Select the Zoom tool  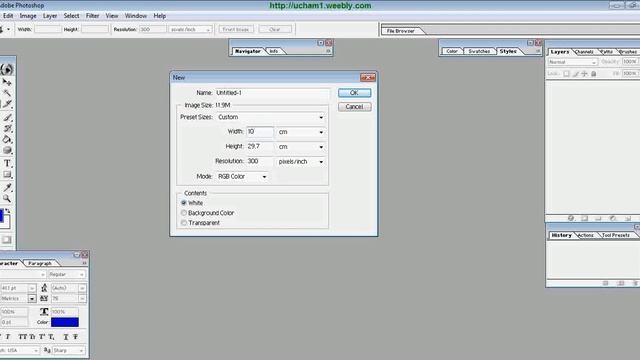(7, 198)
